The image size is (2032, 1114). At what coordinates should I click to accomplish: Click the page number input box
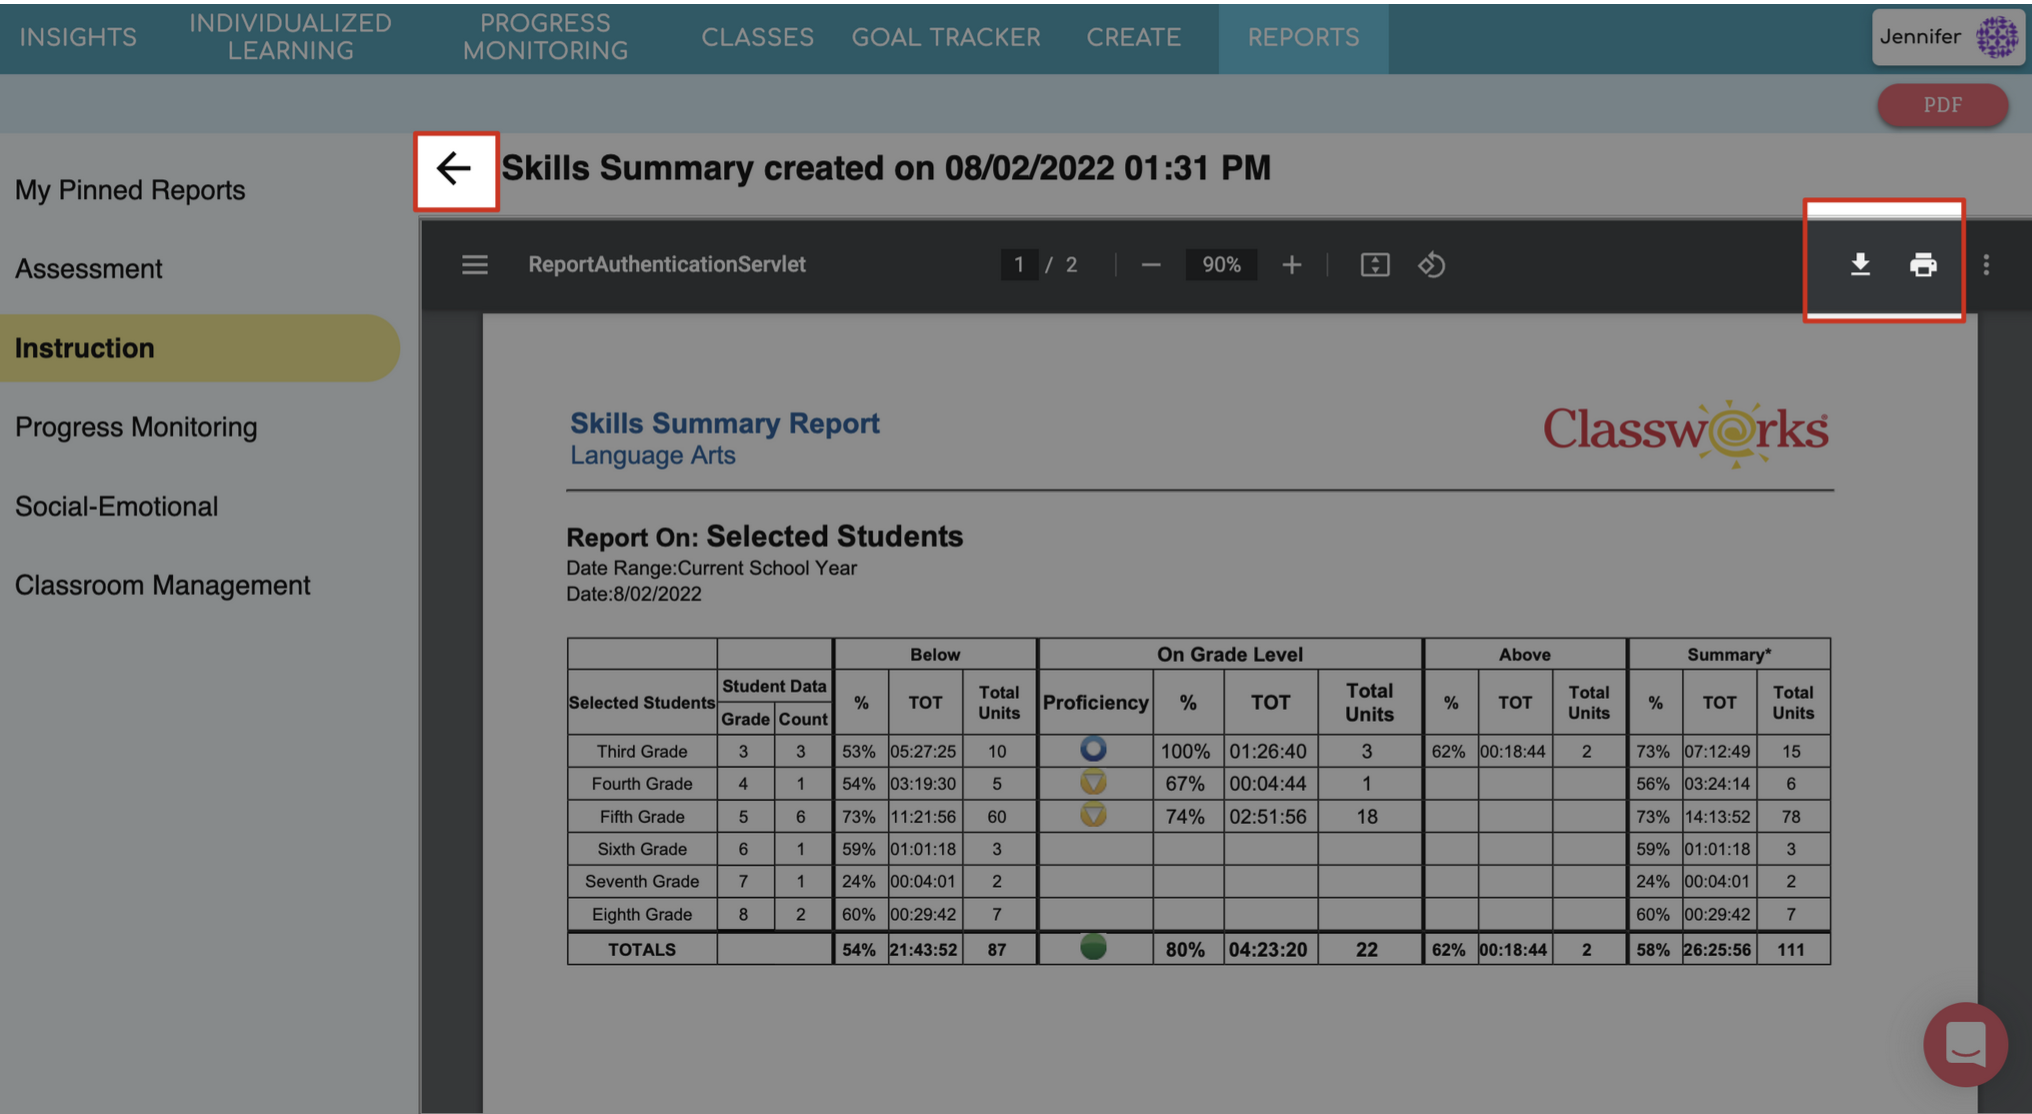tap(1018, 265)
